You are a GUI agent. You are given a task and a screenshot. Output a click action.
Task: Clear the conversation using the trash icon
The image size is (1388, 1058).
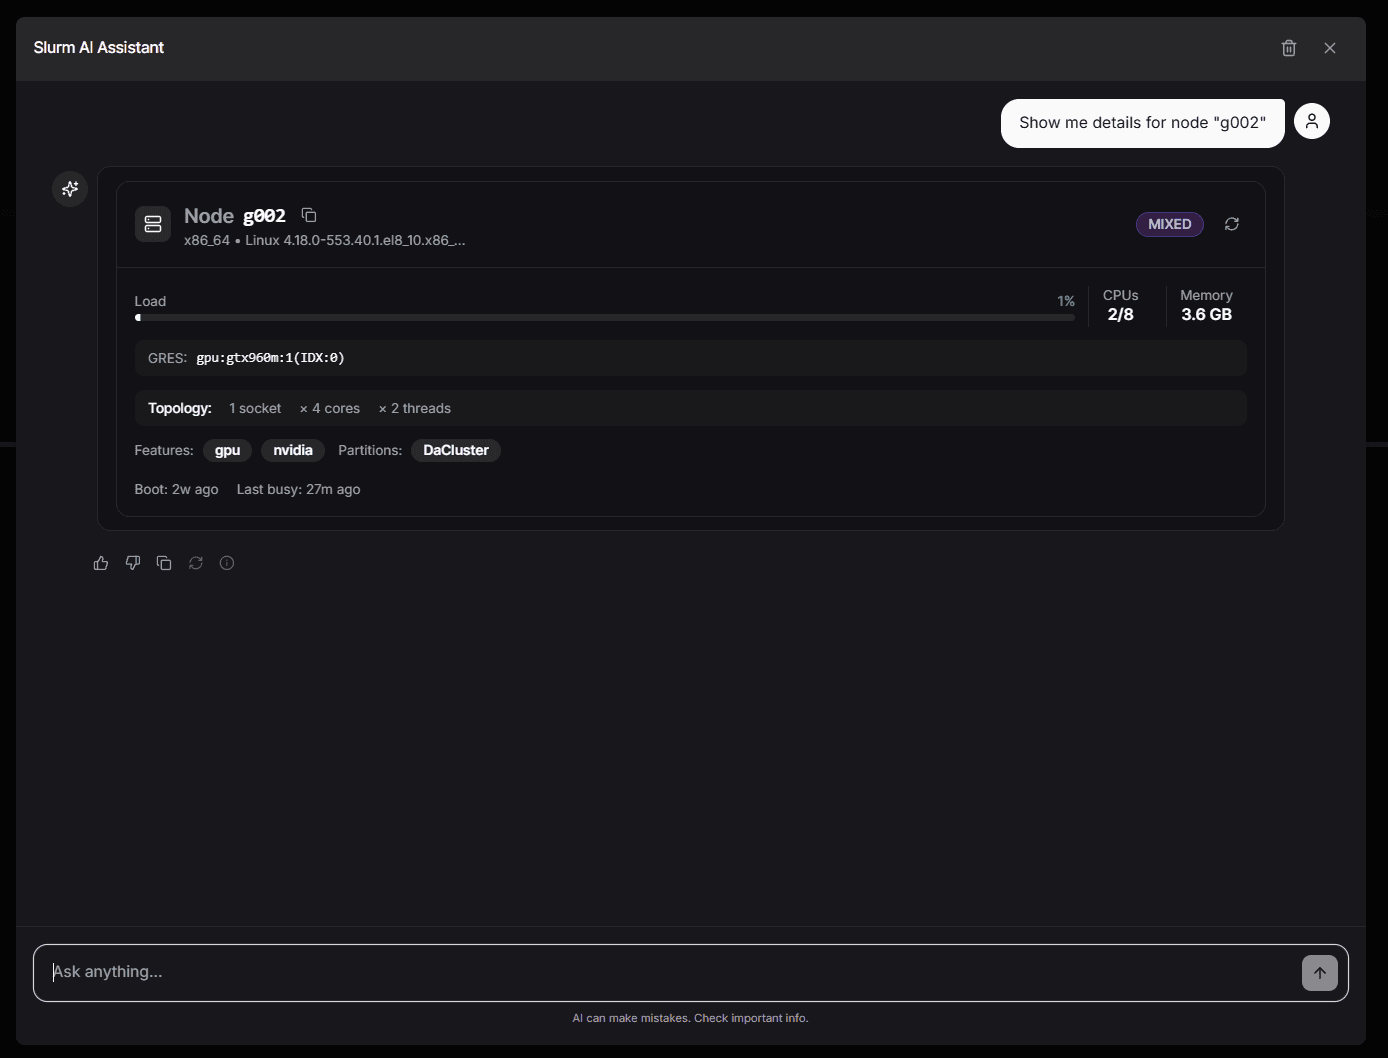[x=1289, y=47]
